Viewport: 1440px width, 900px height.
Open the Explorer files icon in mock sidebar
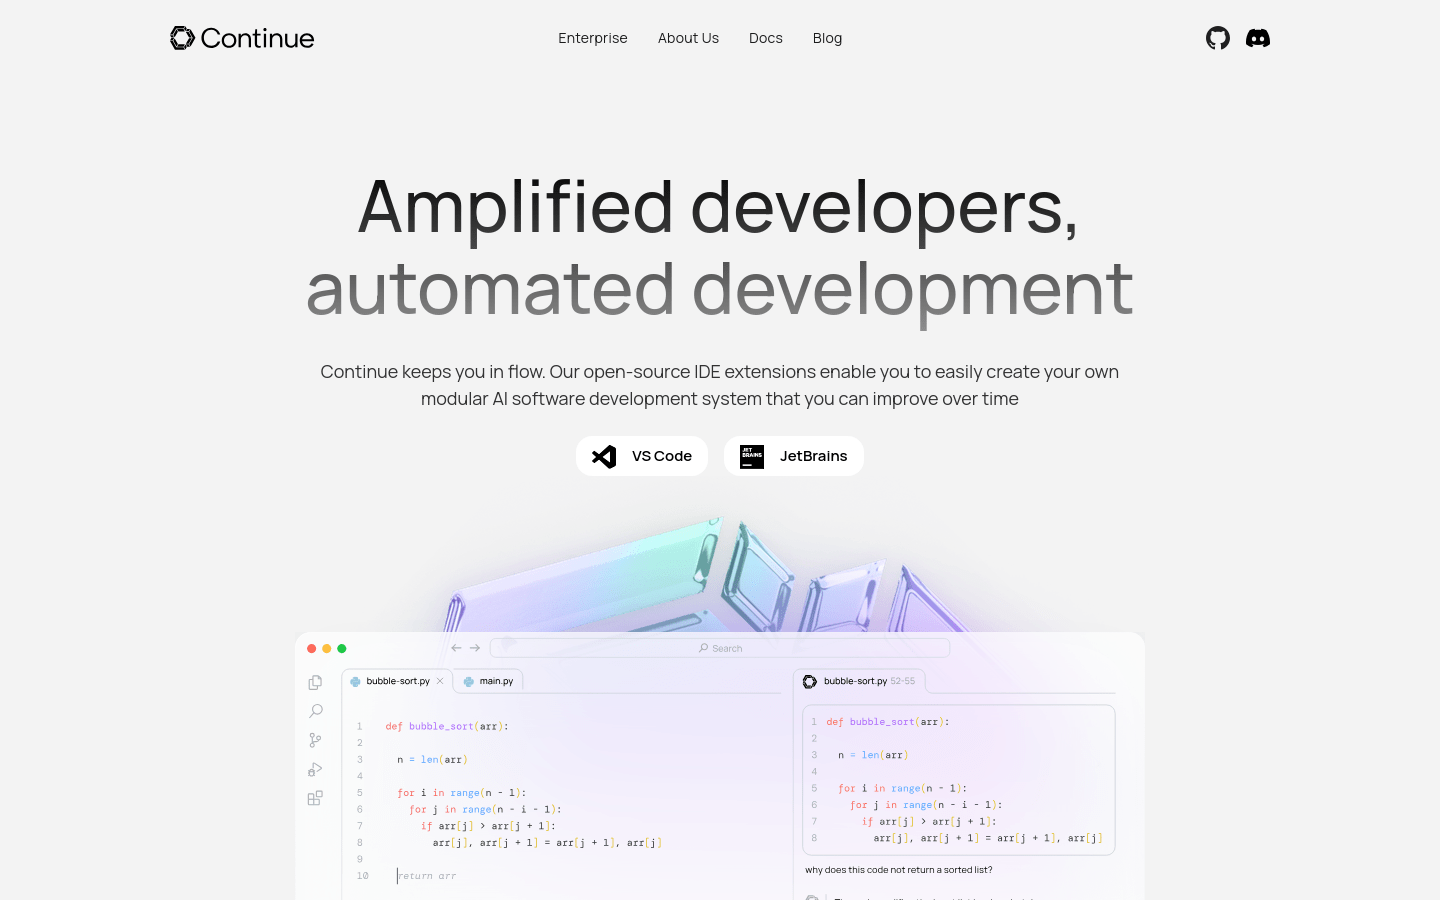315,682
